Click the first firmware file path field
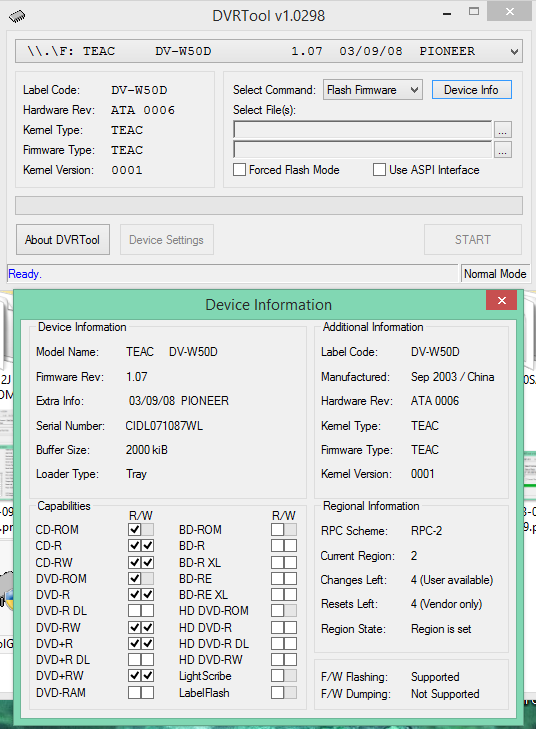The width and height of the screenshot is (536, 729). pos(363,130)
